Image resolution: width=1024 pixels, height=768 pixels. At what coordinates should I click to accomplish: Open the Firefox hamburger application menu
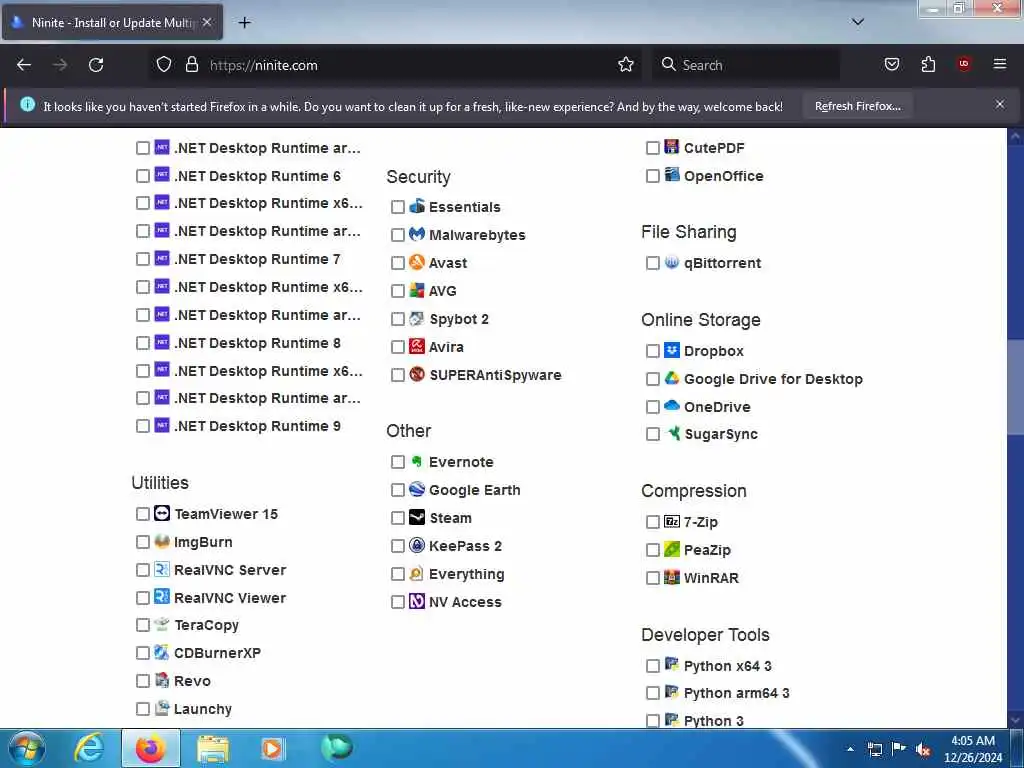1000,64
